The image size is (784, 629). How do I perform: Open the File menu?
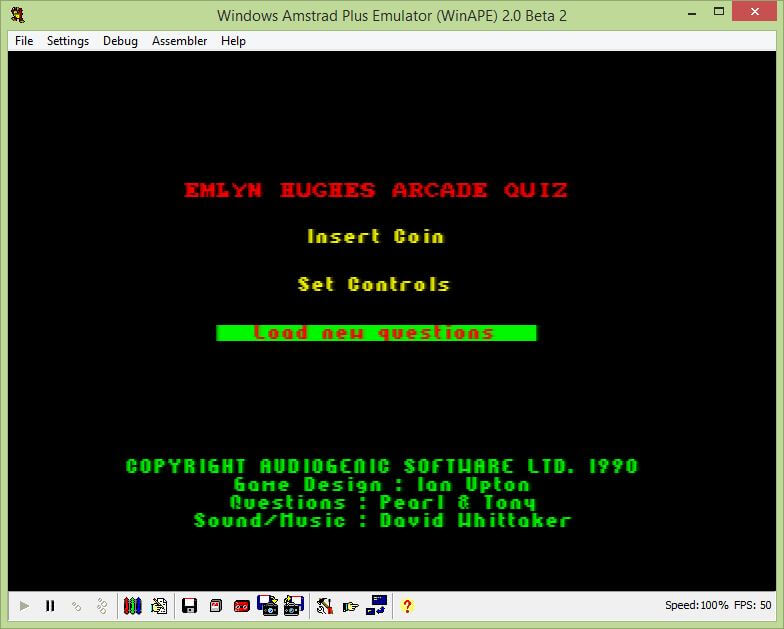[24, 41]
